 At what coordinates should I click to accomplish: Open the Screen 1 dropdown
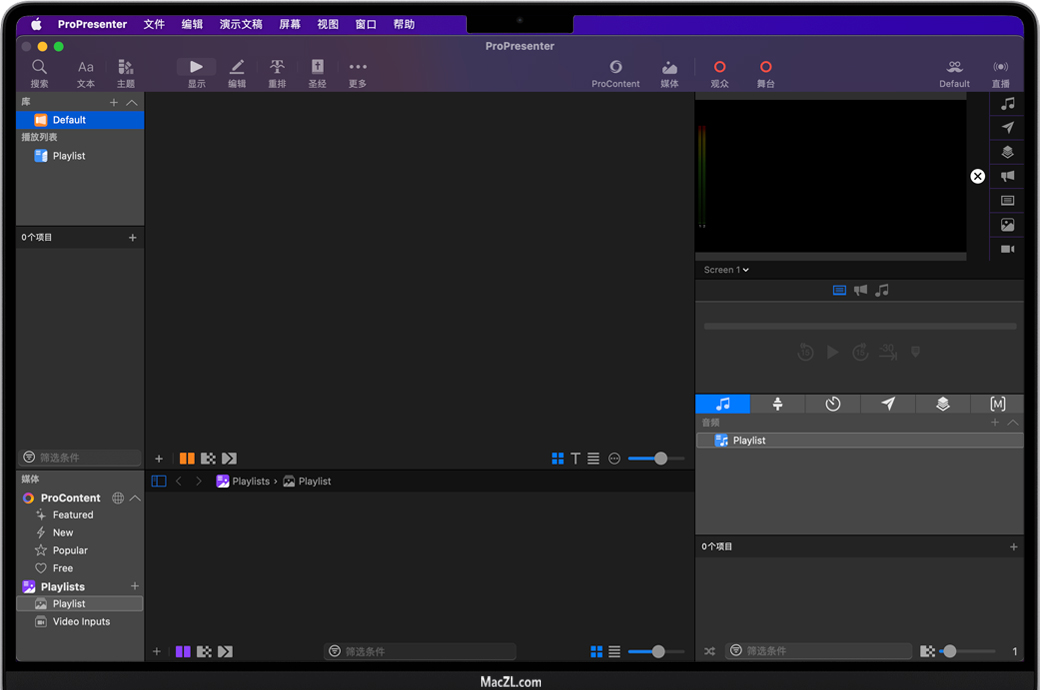click(x=726, y=270)
